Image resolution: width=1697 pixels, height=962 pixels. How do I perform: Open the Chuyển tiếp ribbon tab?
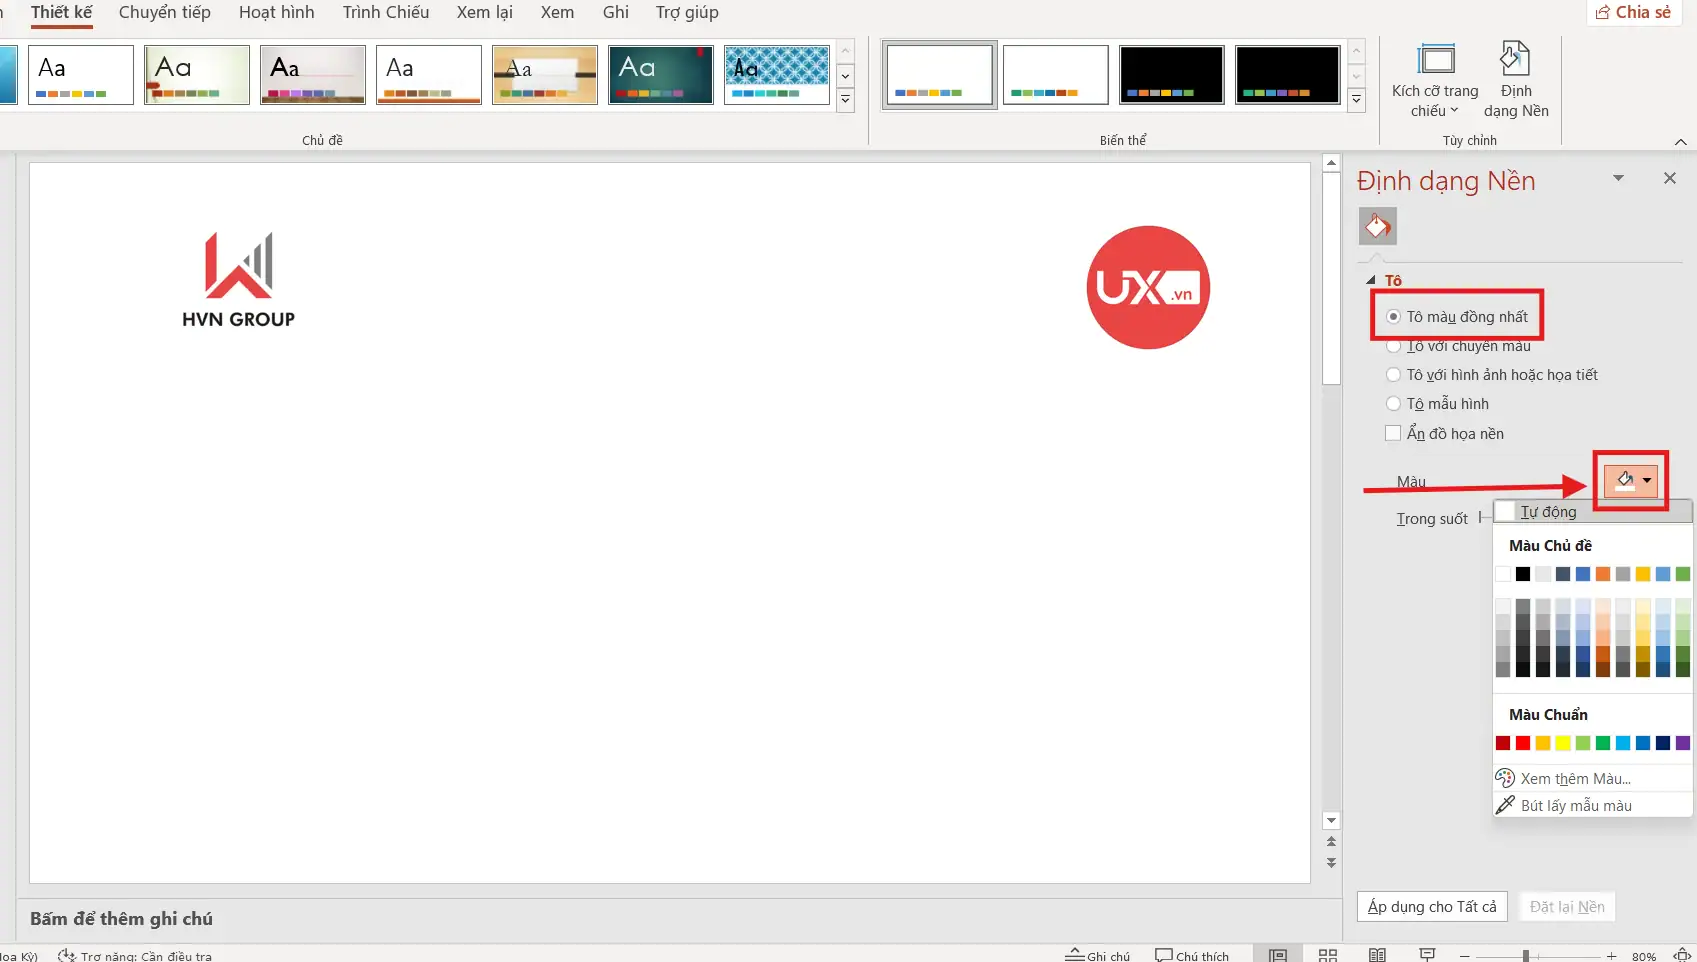tap(165, 13)
